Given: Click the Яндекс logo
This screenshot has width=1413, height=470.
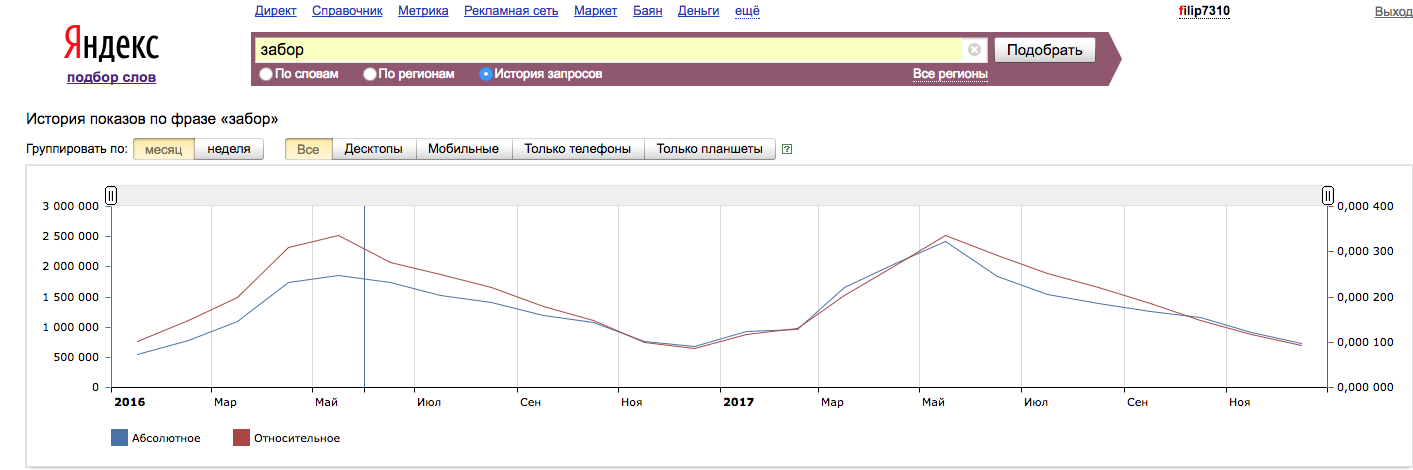Looking at the screenshot, I should (x=111, y=45).
